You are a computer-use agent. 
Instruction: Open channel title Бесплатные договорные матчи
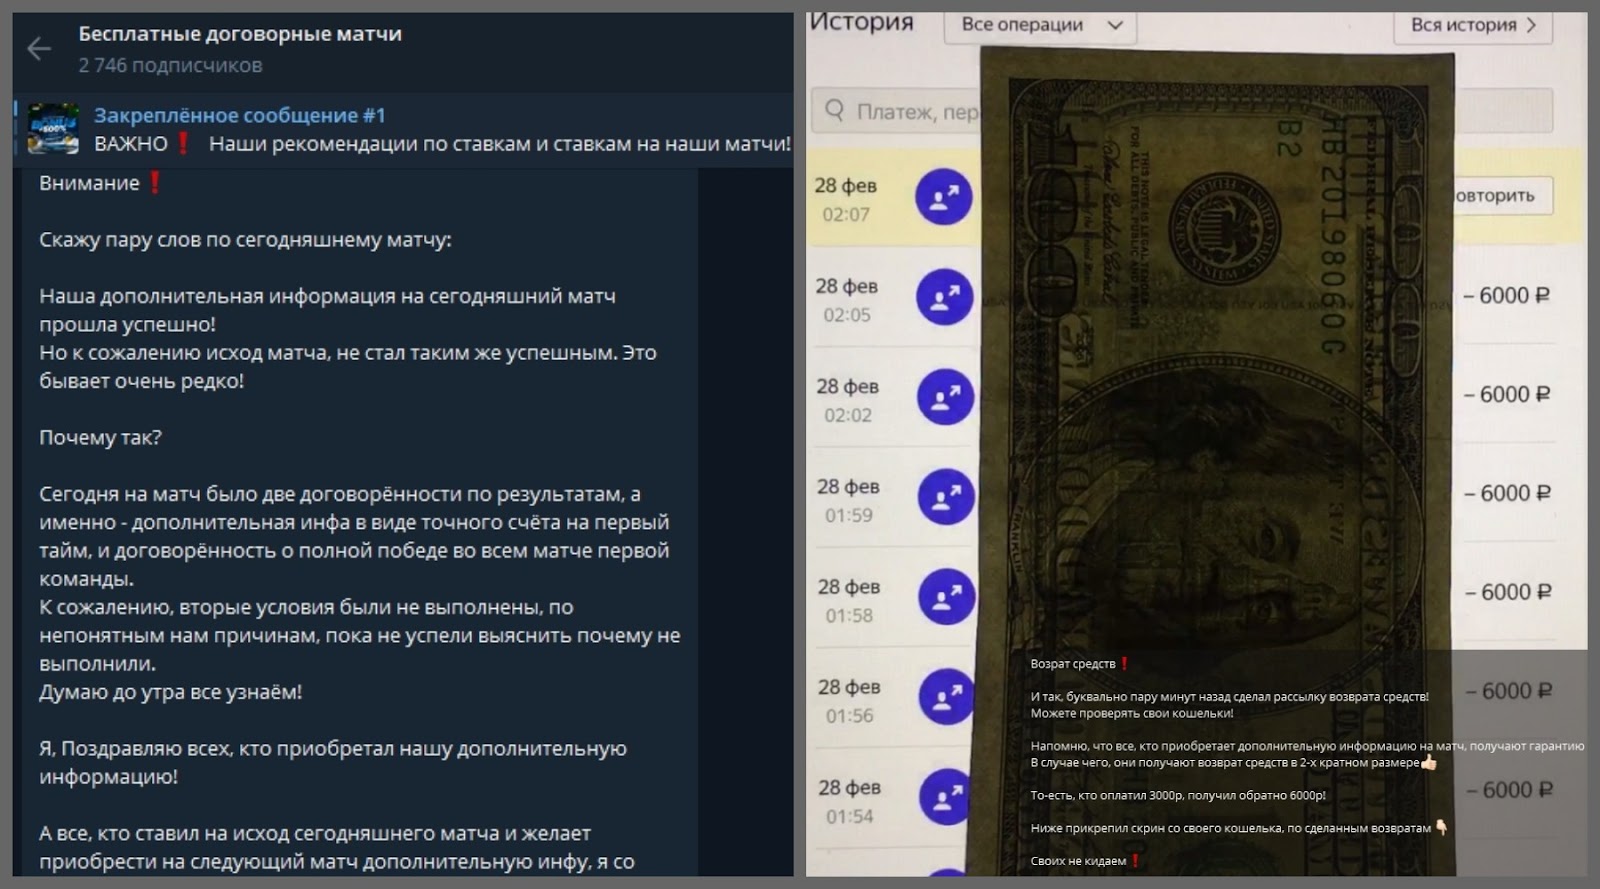[240, 33]
